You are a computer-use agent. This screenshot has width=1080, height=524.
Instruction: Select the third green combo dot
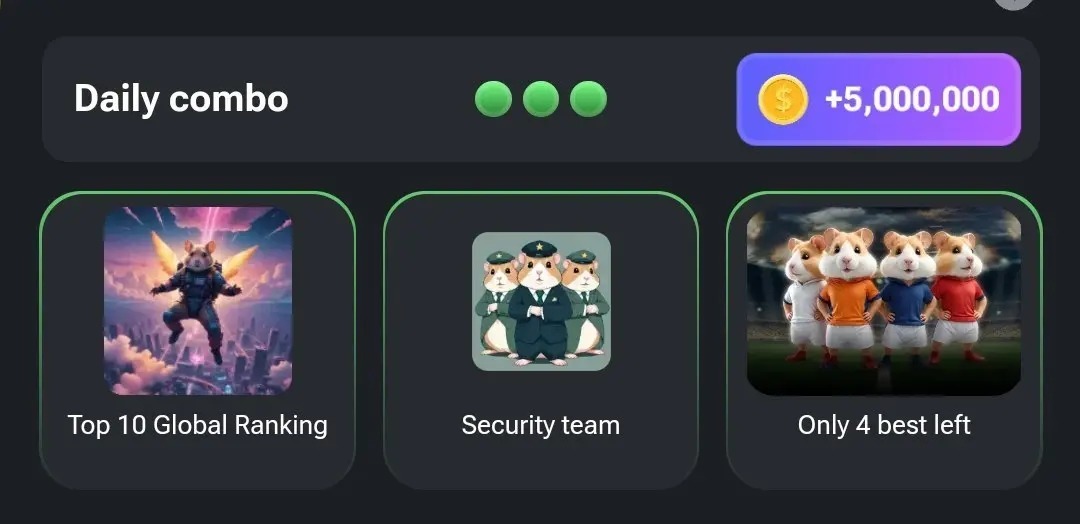tap(588, 98)
